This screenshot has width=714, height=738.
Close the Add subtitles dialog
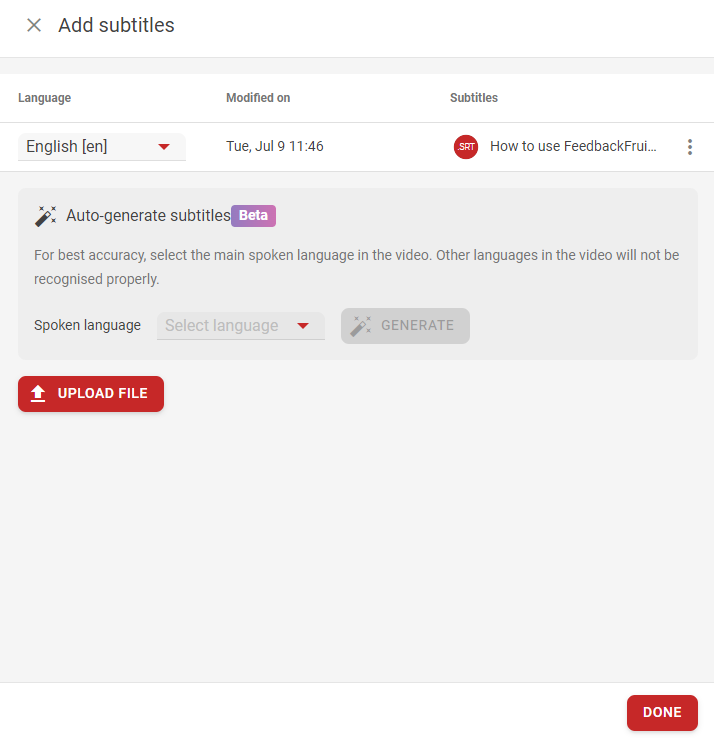point(34,25)
